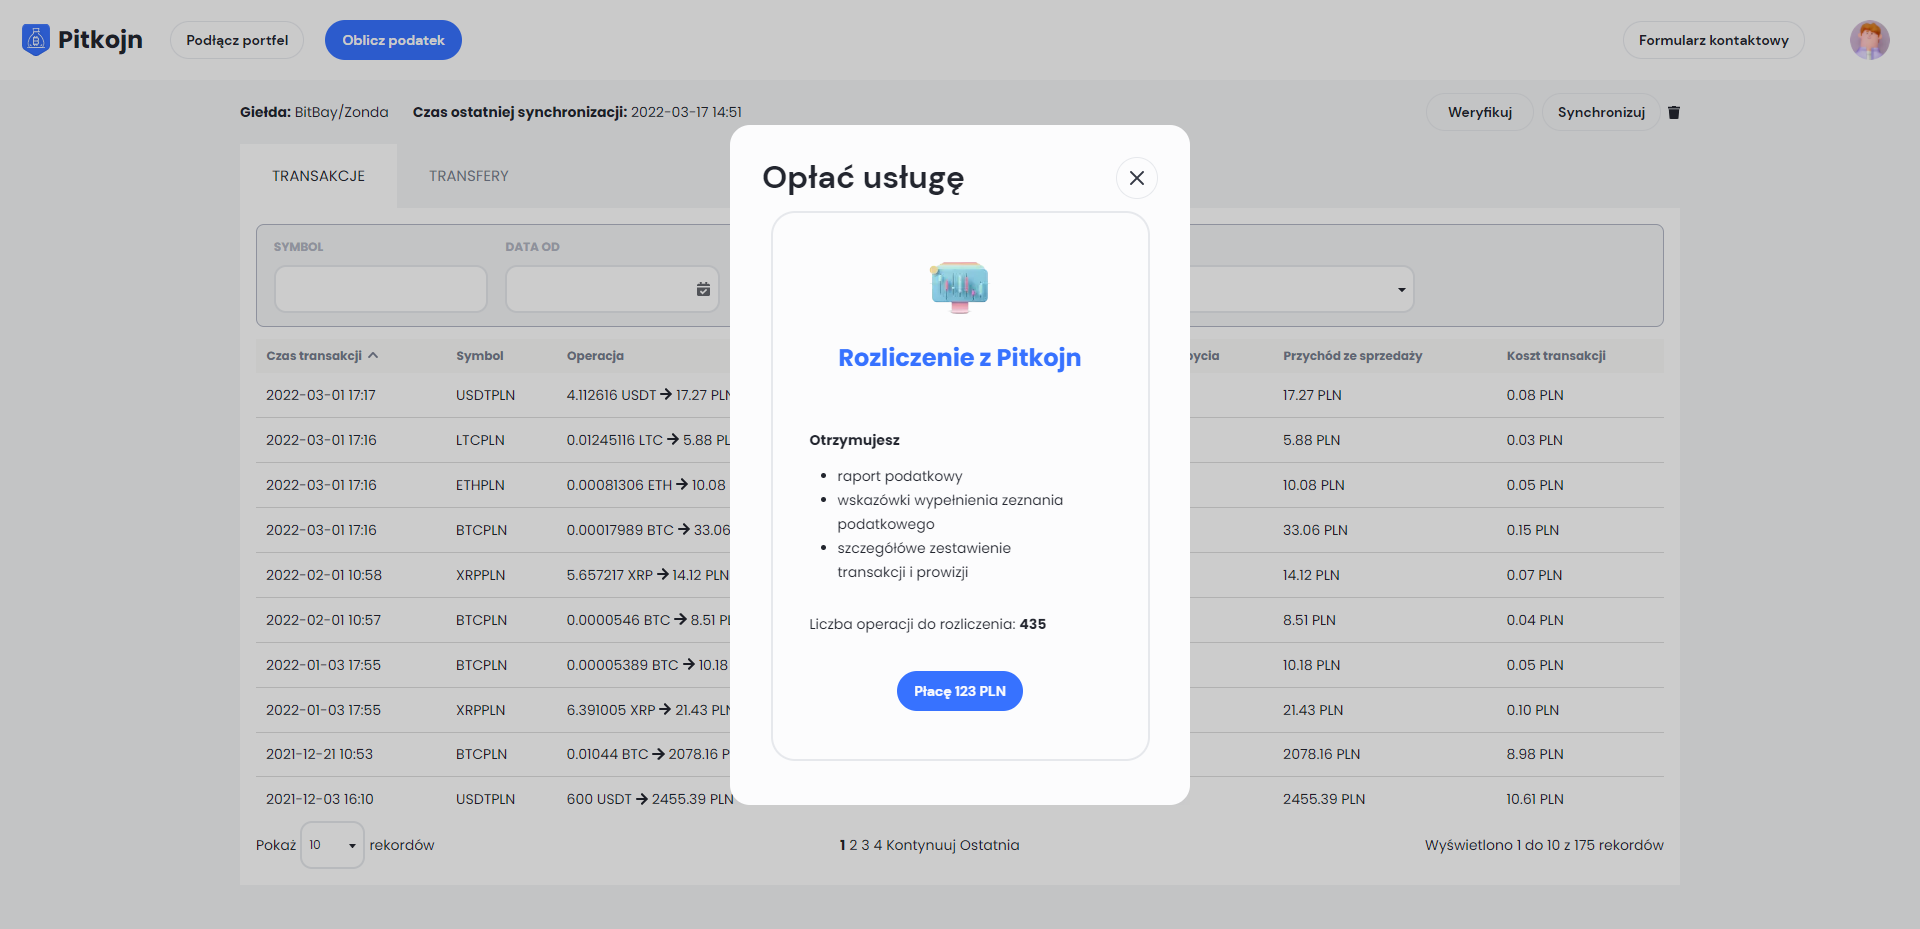Click the LTCPLN symbol cell
The image size is (1920, 929).
click(480, 440)
